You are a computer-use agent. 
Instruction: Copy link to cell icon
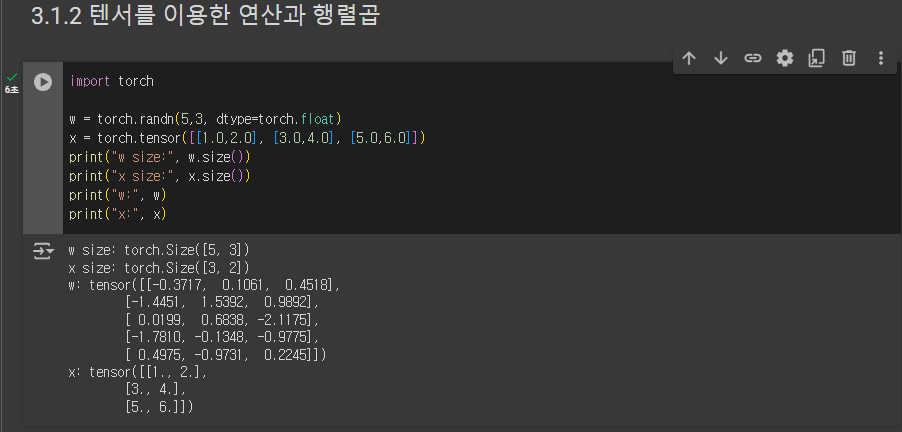coord(753,58)
